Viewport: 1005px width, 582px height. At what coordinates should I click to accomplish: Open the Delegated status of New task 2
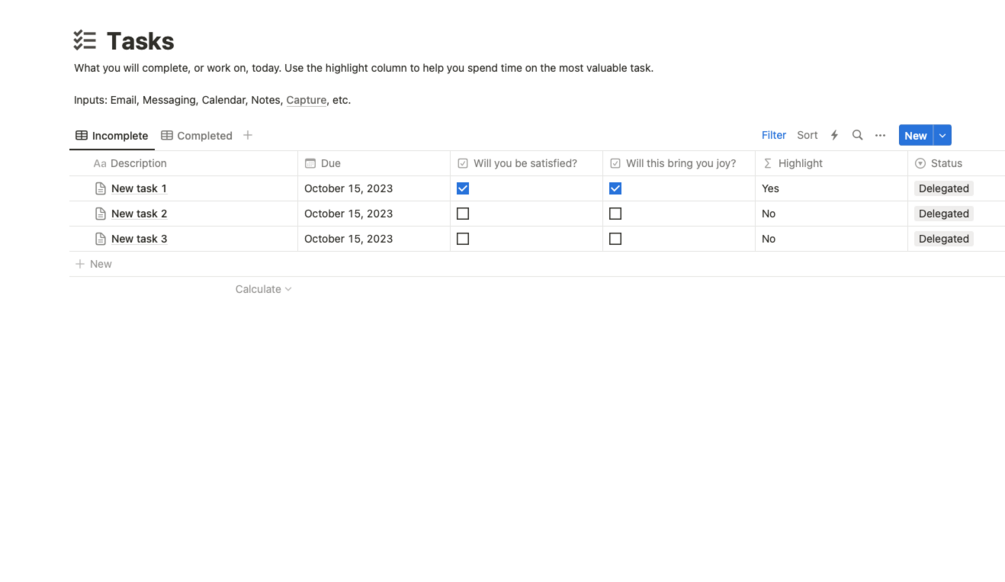pyautogui.click(x=943, y=213)
